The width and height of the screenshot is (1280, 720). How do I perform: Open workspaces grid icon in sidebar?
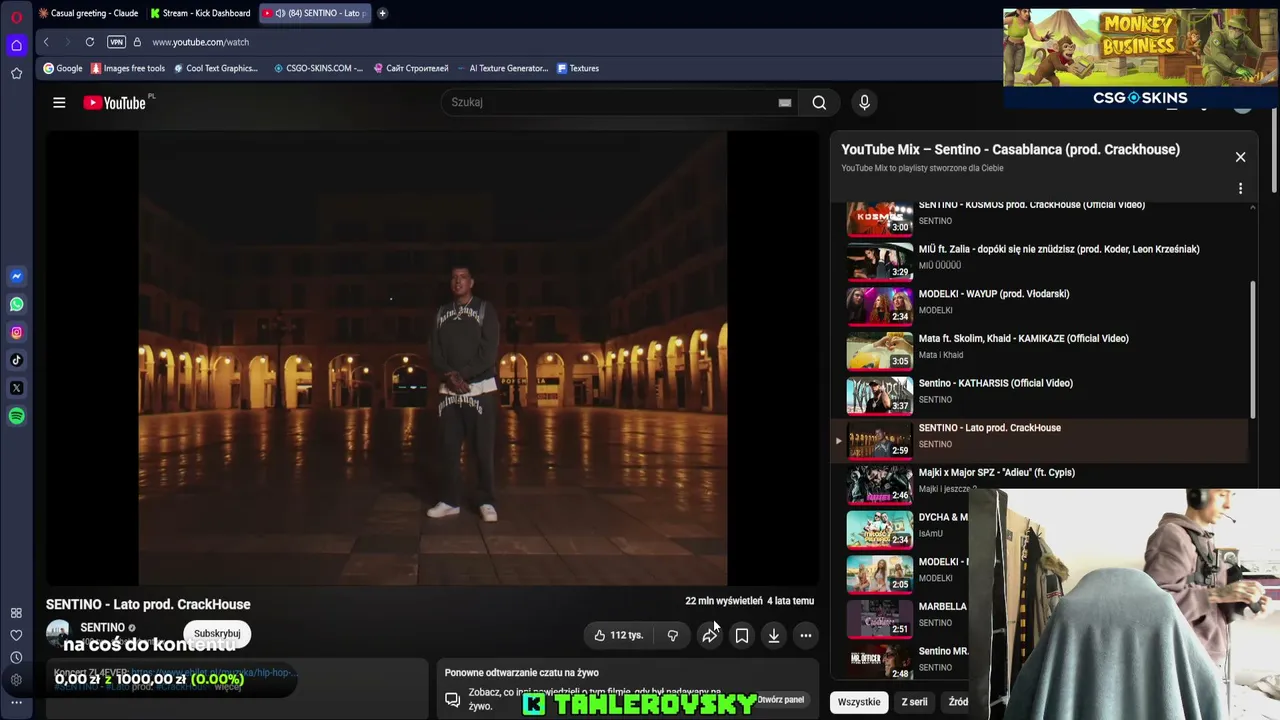(16, 613)
